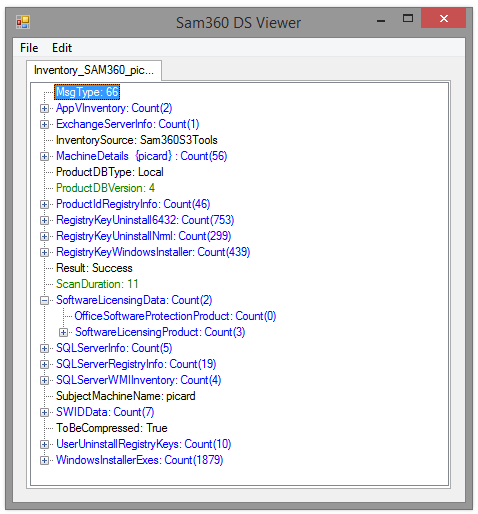Select OfficeSoftwareProtectionProduct: Count(0) item

[x=175, y=316]
